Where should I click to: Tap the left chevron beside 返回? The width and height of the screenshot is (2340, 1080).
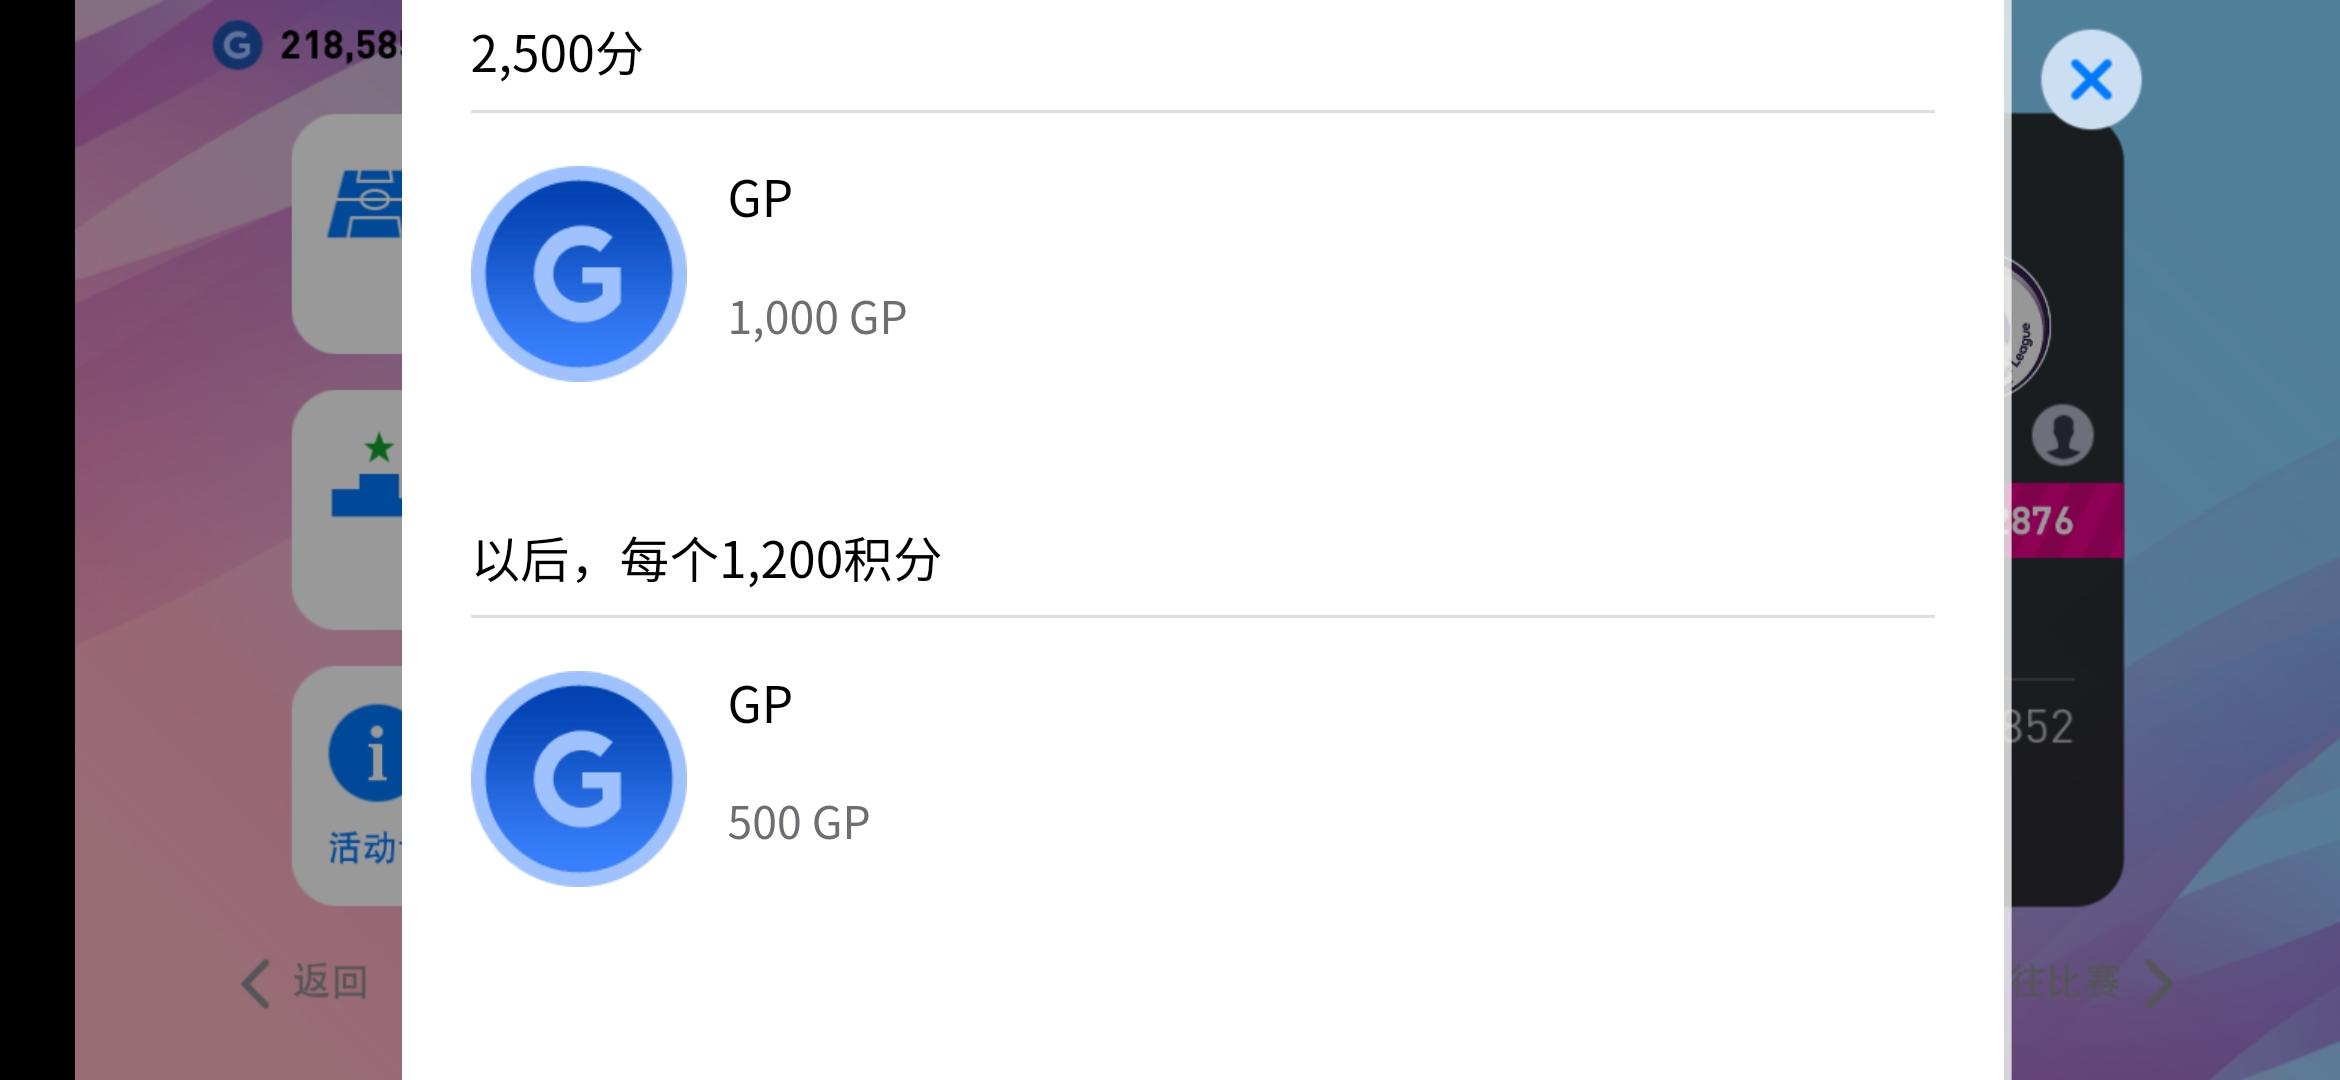[256, 984]
